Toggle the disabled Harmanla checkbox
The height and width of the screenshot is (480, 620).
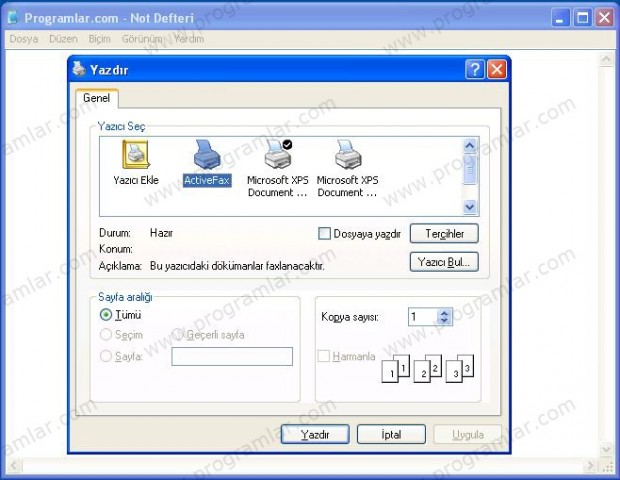[x=323, y=356]
